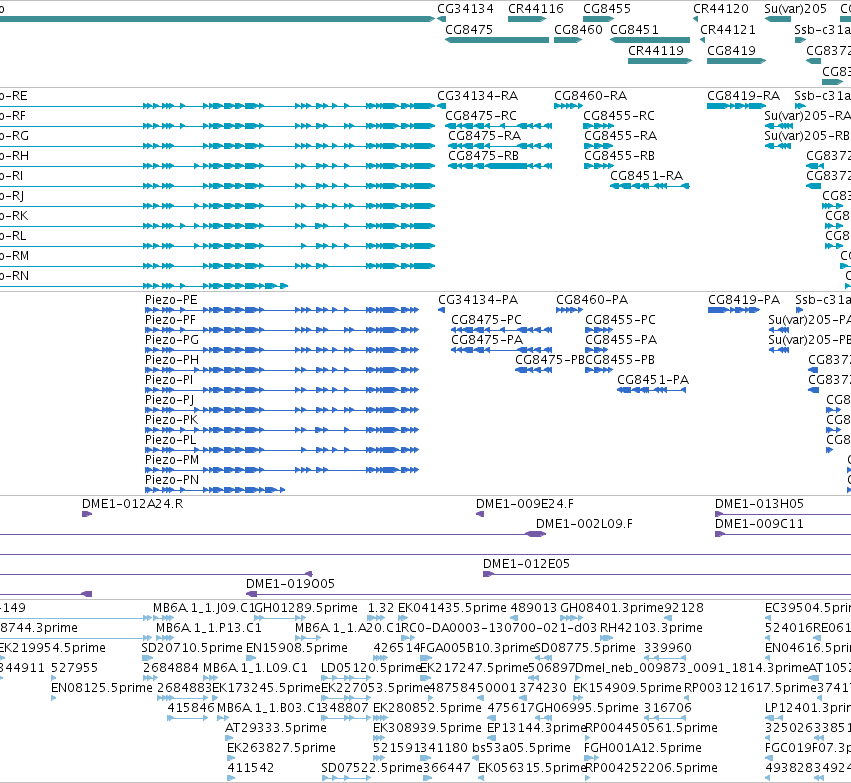The height and width of the screenshot is (783, 851).
Task: Select EST label FGH001A12.5prime
Action: pyautogui.click(x=643, y=748)
